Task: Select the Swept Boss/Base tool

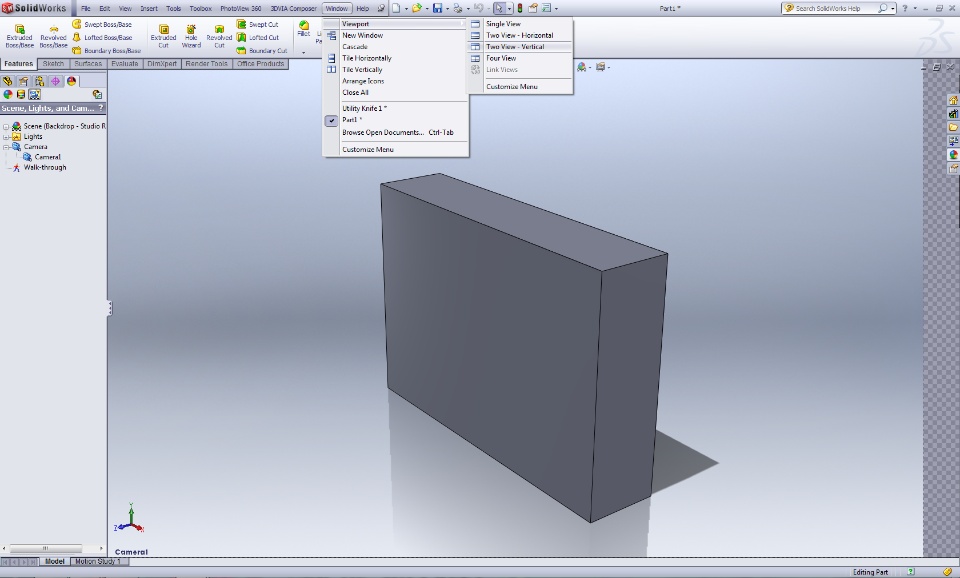Action: click(102, 24)
